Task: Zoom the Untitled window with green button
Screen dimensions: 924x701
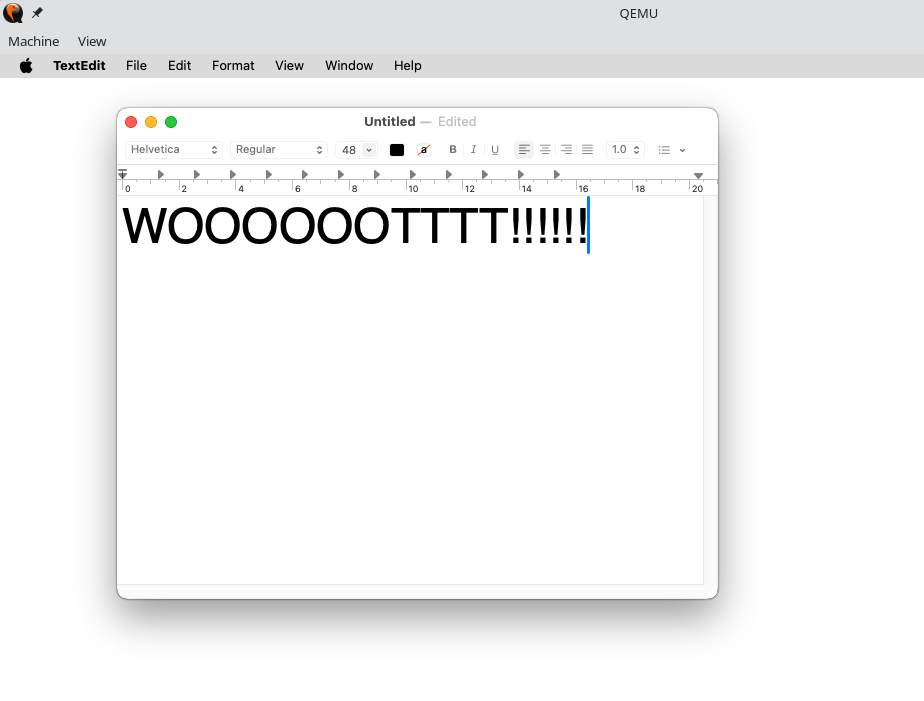Action: click(x=171, y=122)
